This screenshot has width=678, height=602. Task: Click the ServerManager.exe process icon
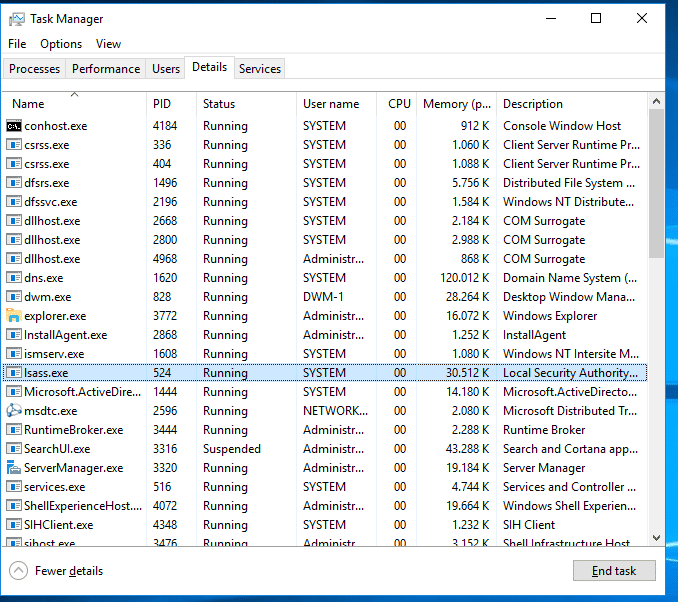(14, 468)
